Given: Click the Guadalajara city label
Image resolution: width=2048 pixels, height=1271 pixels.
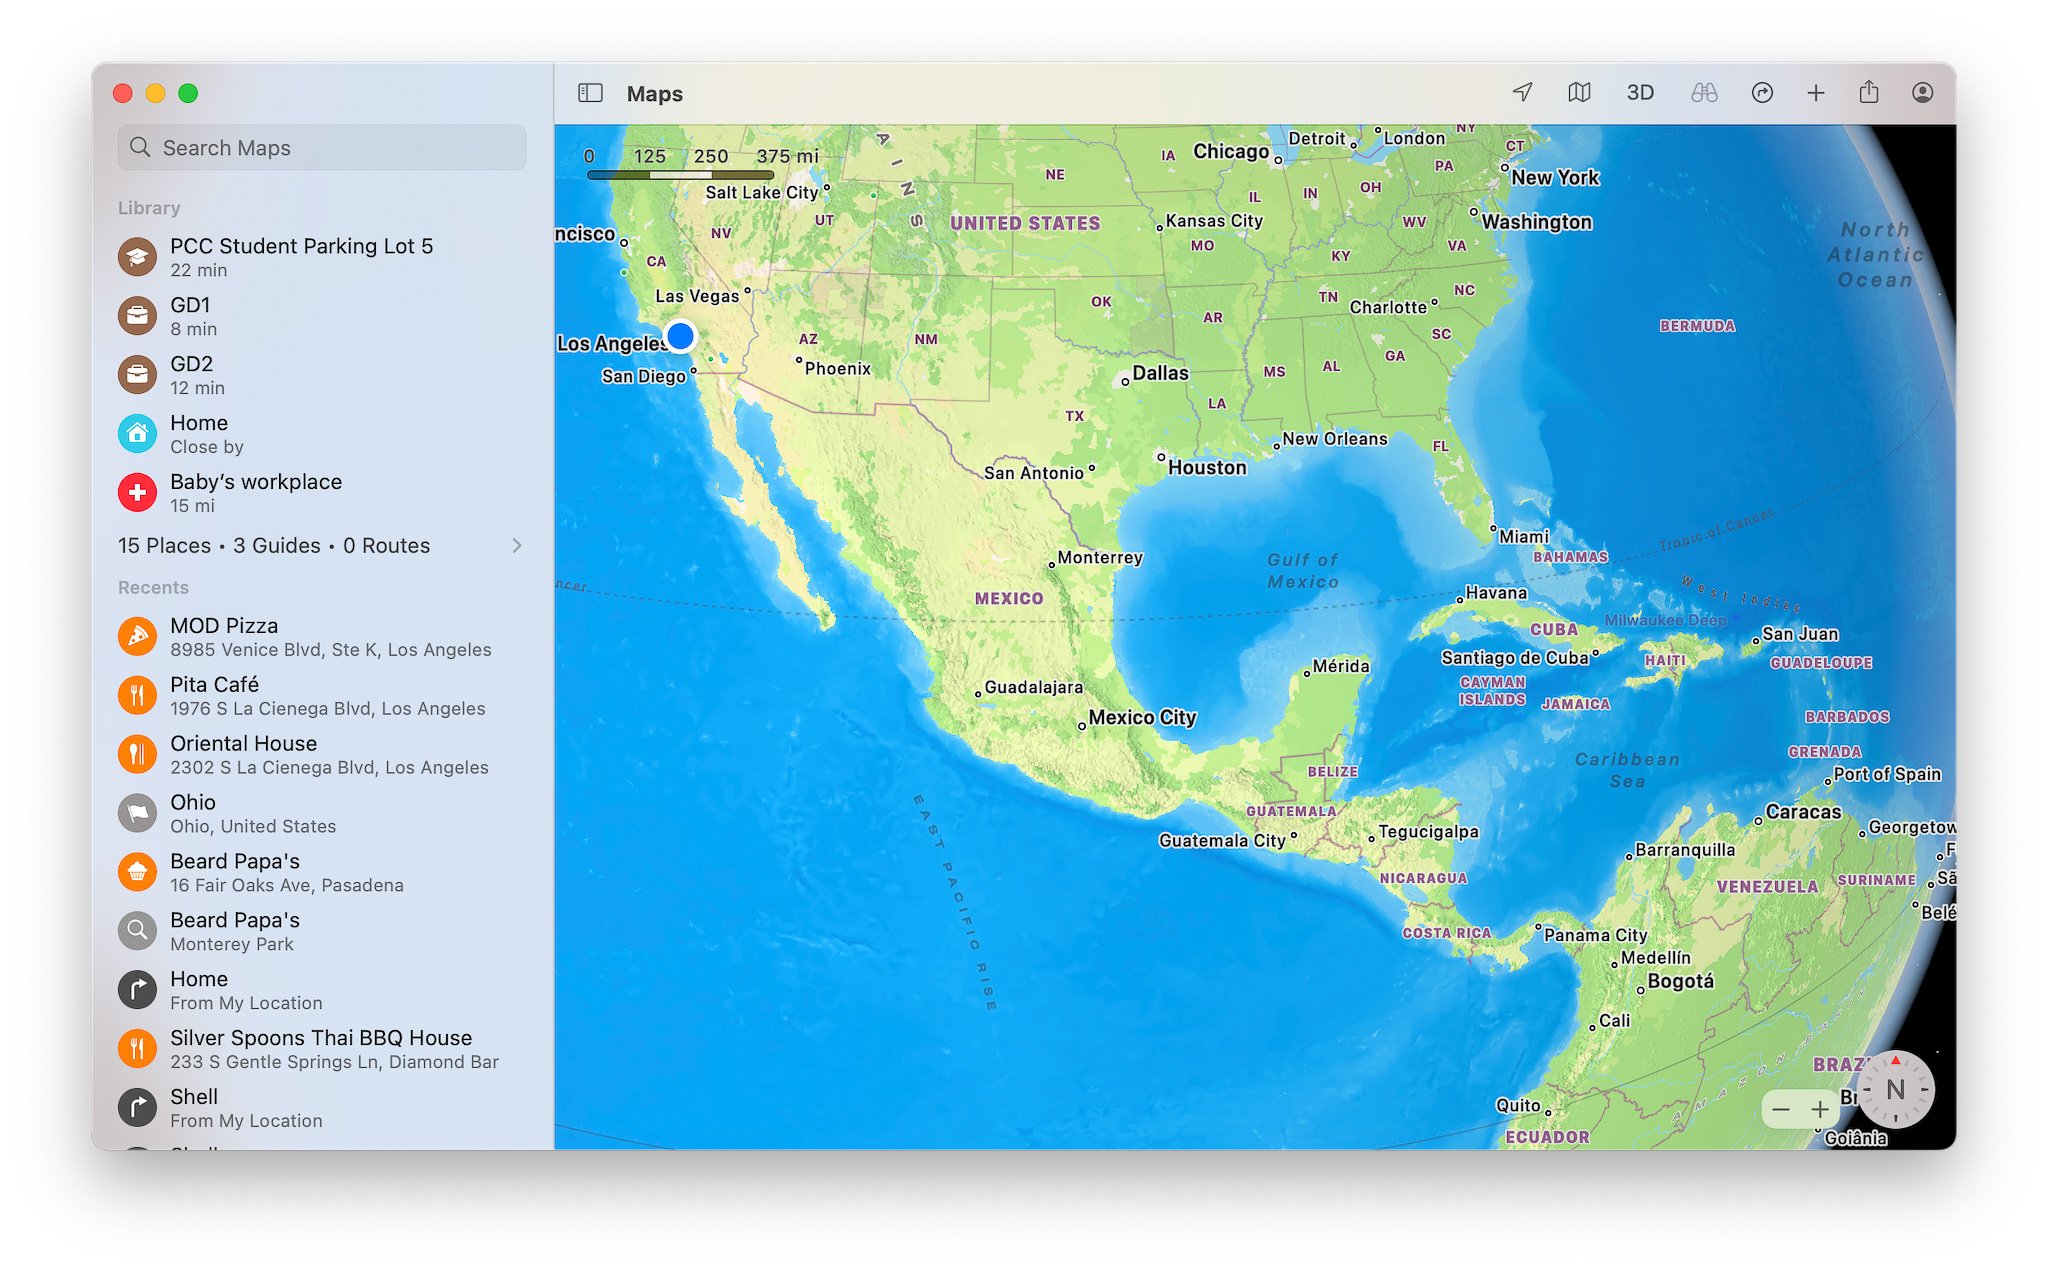Looking at the screenshot, I should click(1034, 688).
